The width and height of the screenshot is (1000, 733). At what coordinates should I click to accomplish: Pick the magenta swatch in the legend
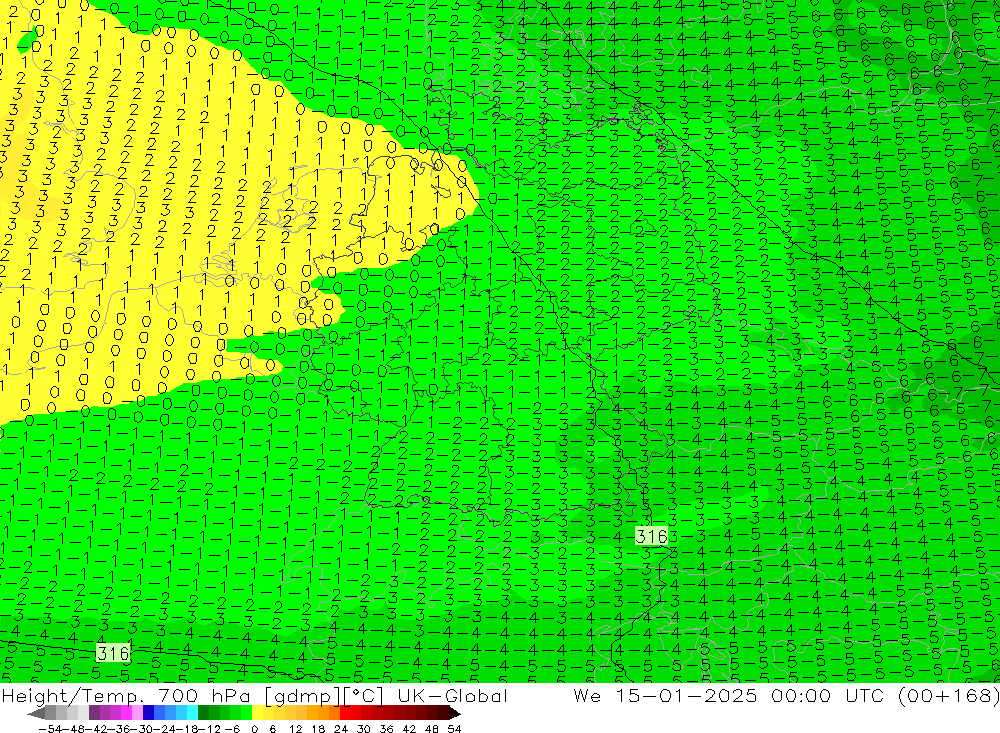coord(126,713)
